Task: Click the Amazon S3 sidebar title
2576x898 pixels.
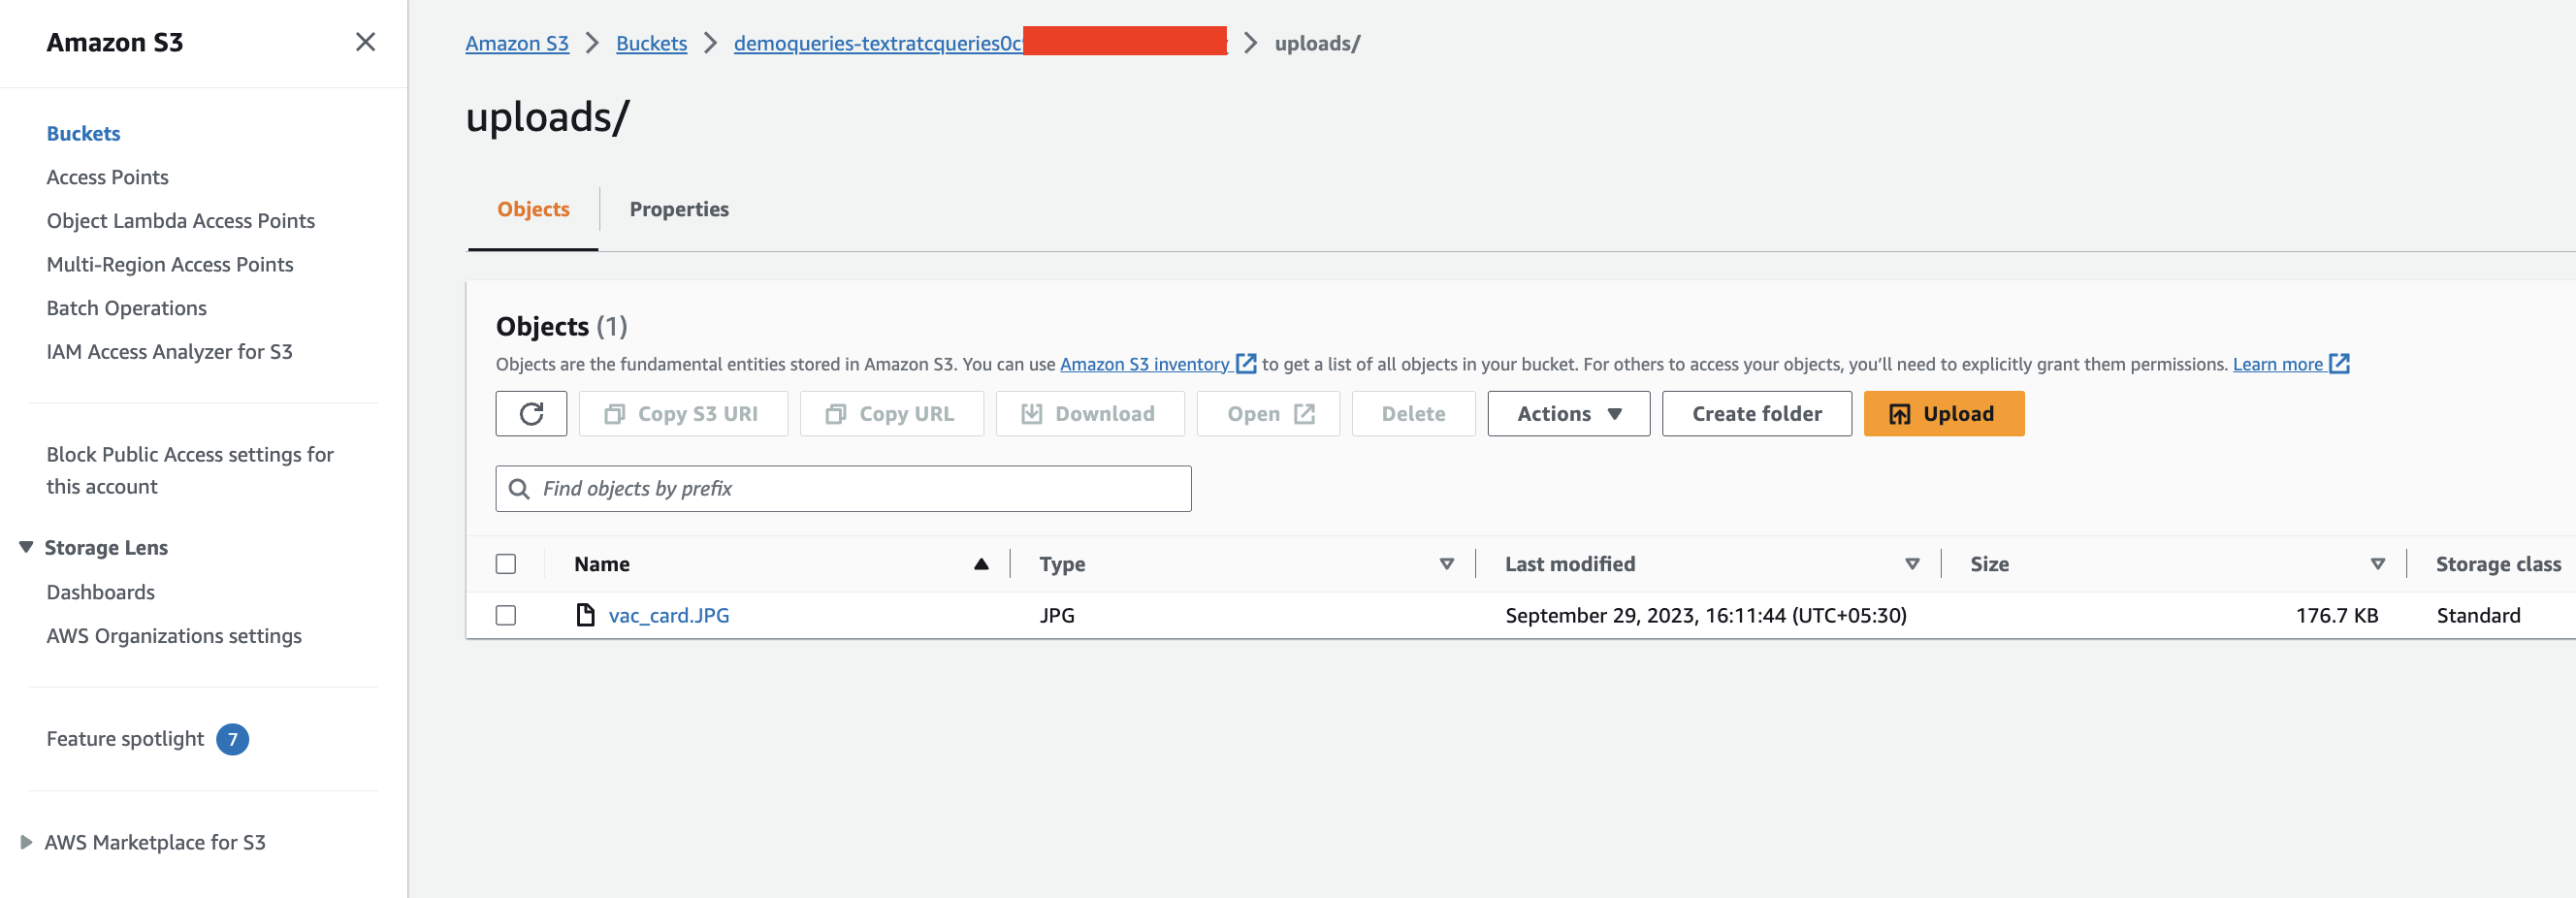Action: [114, 42]
